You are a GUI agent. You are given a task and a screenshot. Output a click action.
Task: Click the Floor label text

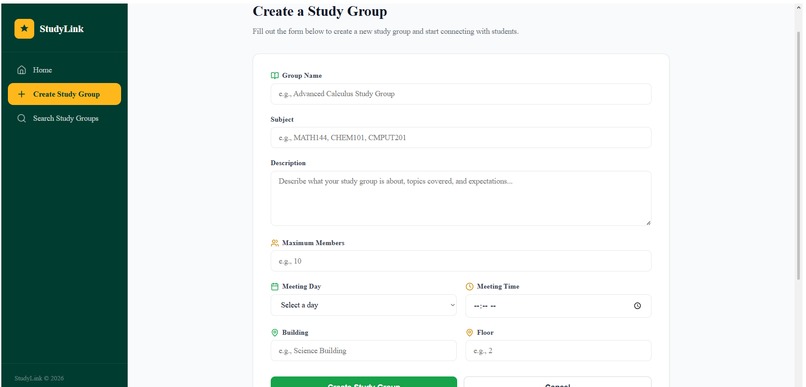point(485,333)
